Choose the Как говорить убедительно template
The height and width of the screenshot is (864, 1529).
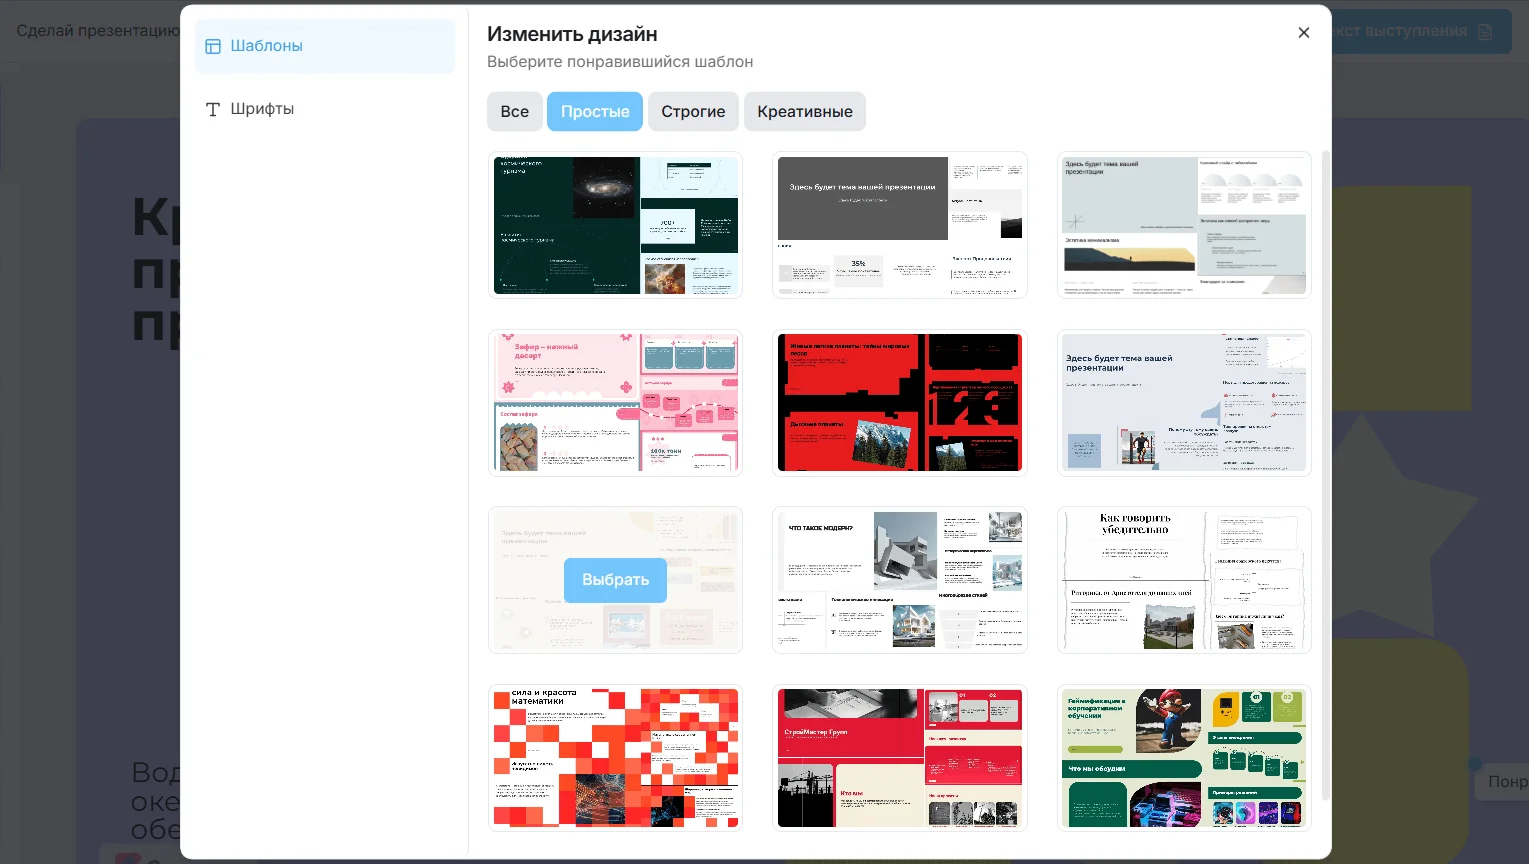(1183, 580)
